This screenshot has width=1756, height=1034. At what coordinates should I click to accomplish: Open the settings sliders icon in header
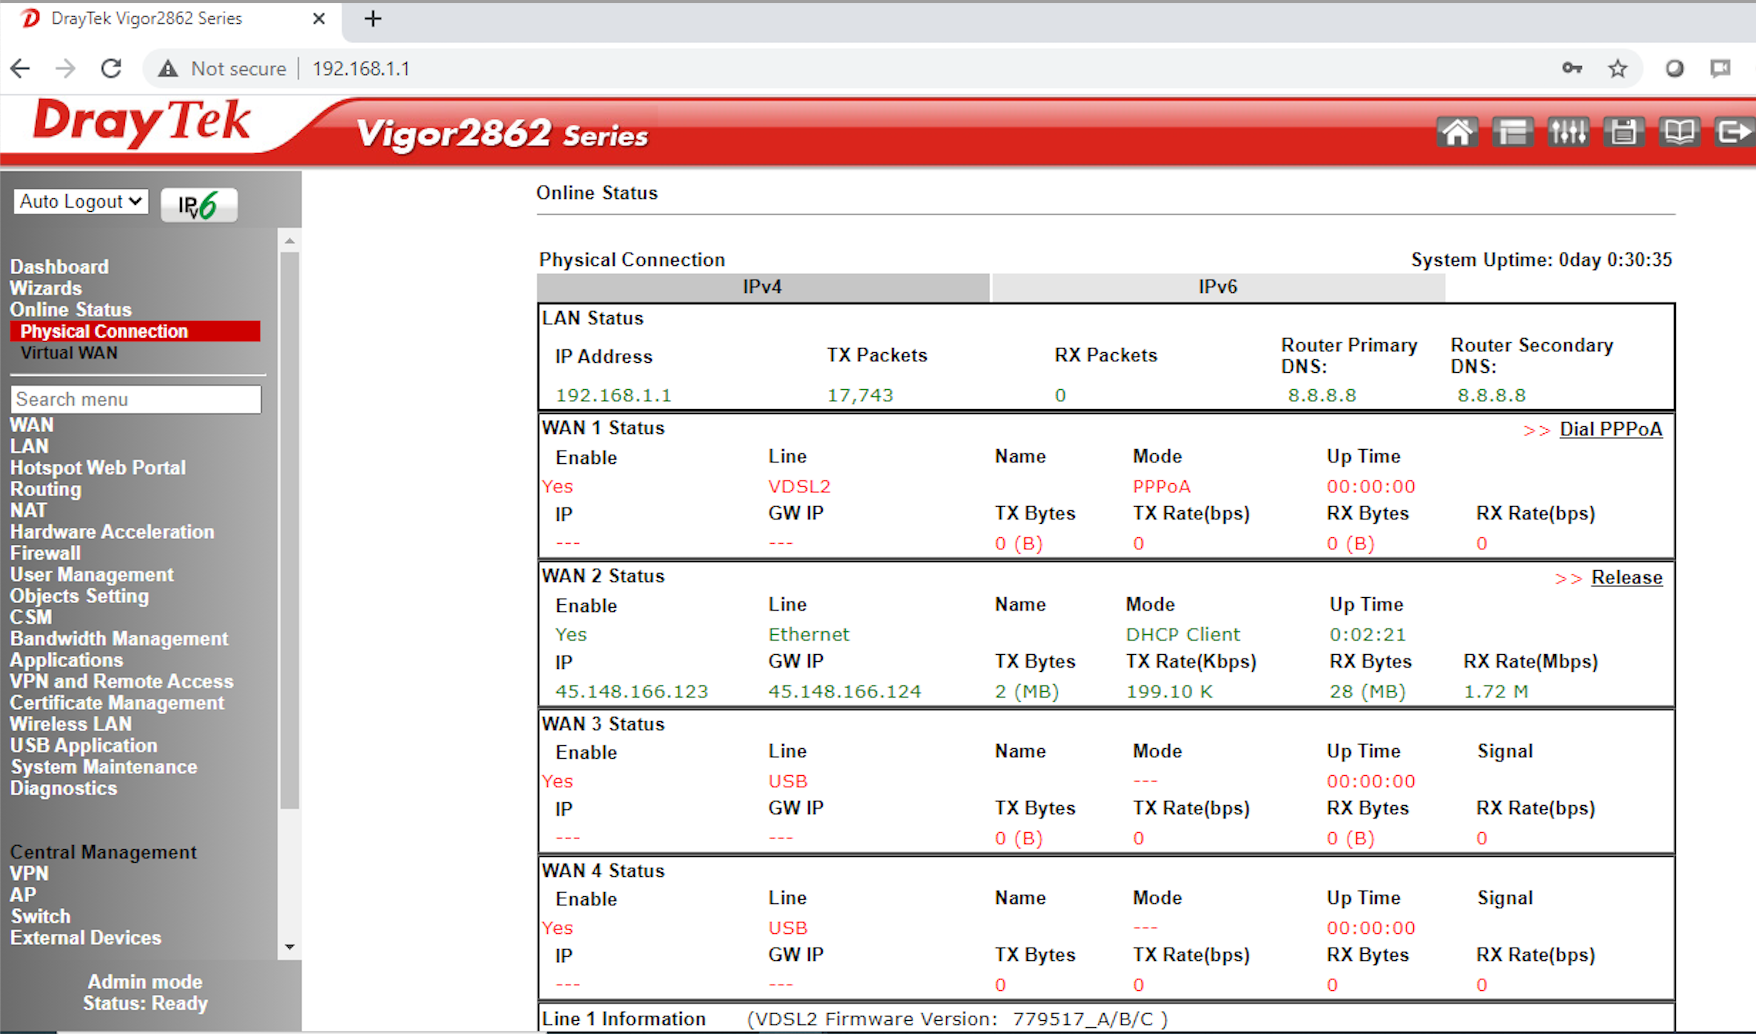pyautogui.click(x=1568, y=132)
